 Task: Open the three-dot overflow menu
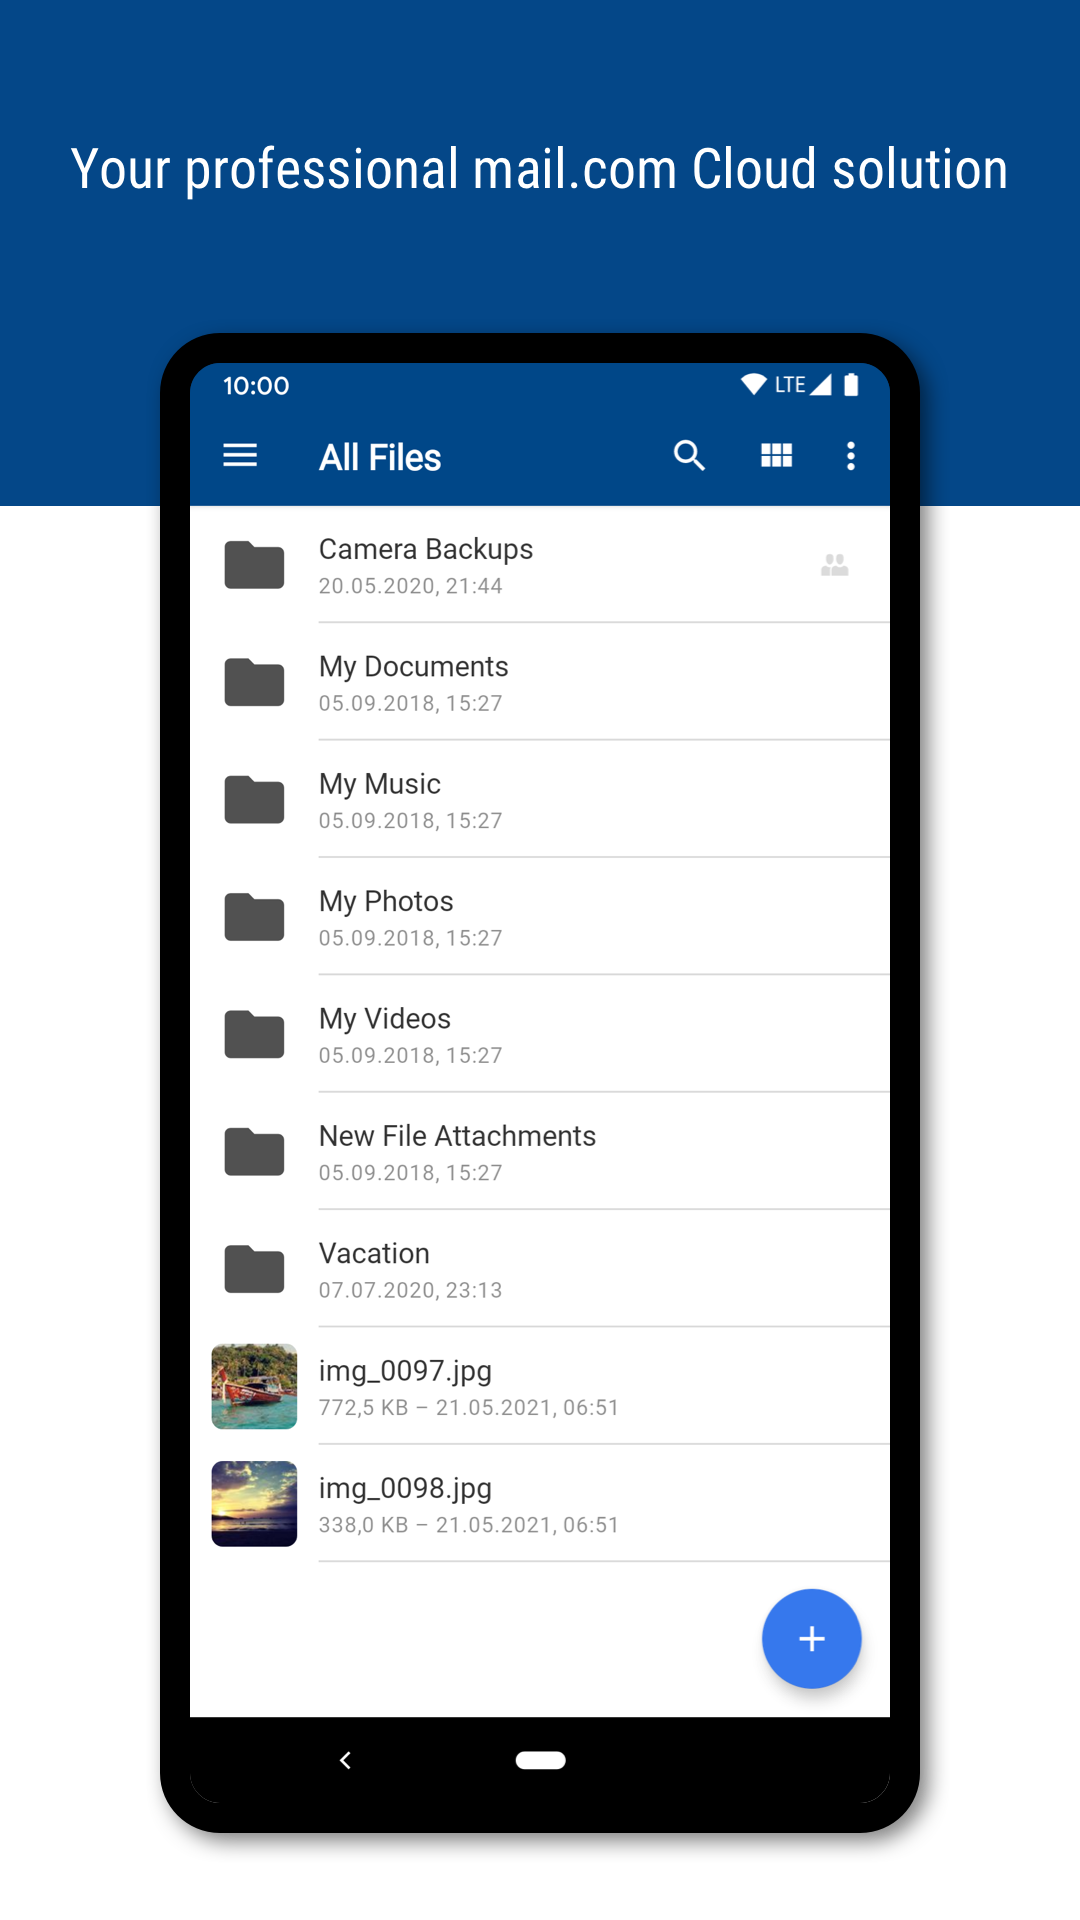851,456
